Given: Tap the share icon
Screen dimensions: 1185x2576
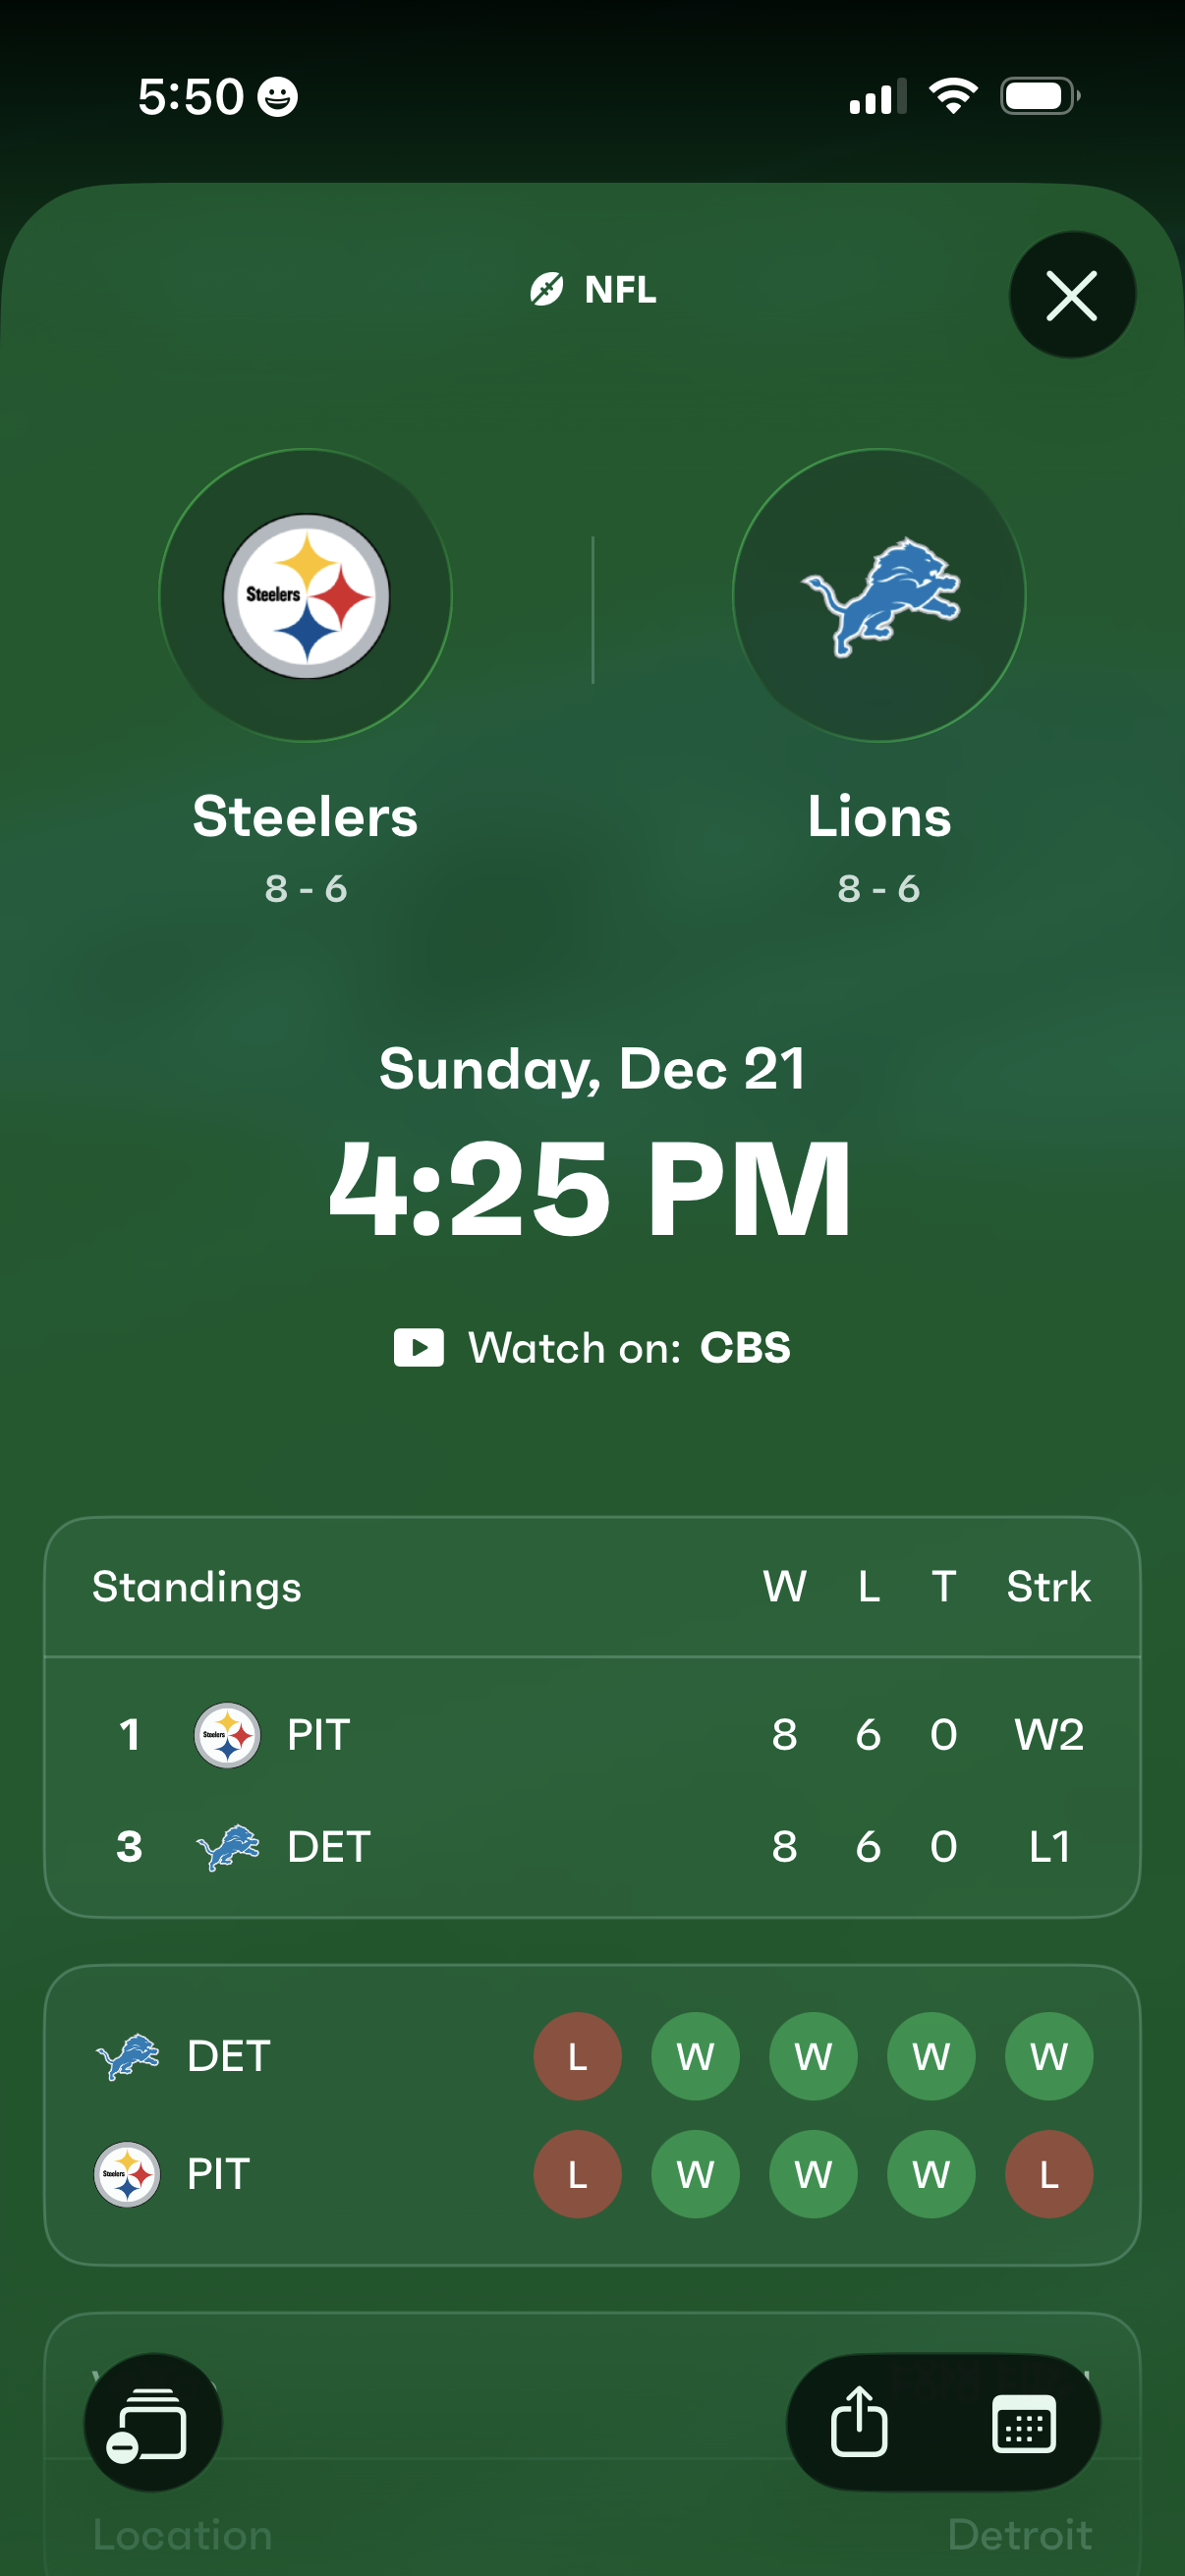Looking at the screenshot, I should coord(859,2422).
